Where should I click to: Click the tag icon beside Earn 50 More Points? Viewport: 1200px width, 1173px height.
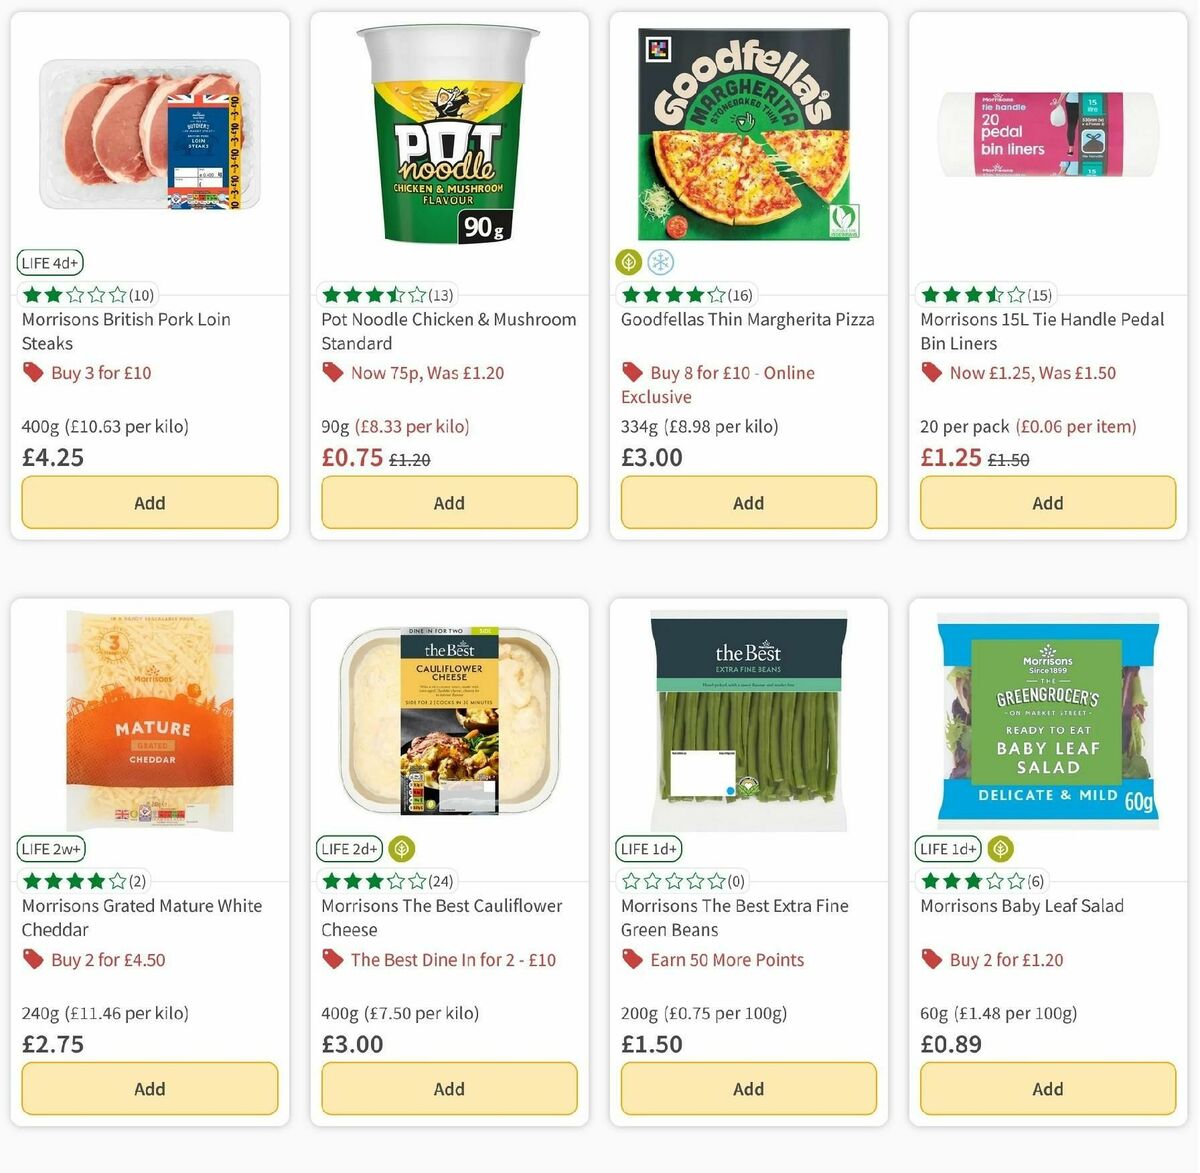point(633,959)
